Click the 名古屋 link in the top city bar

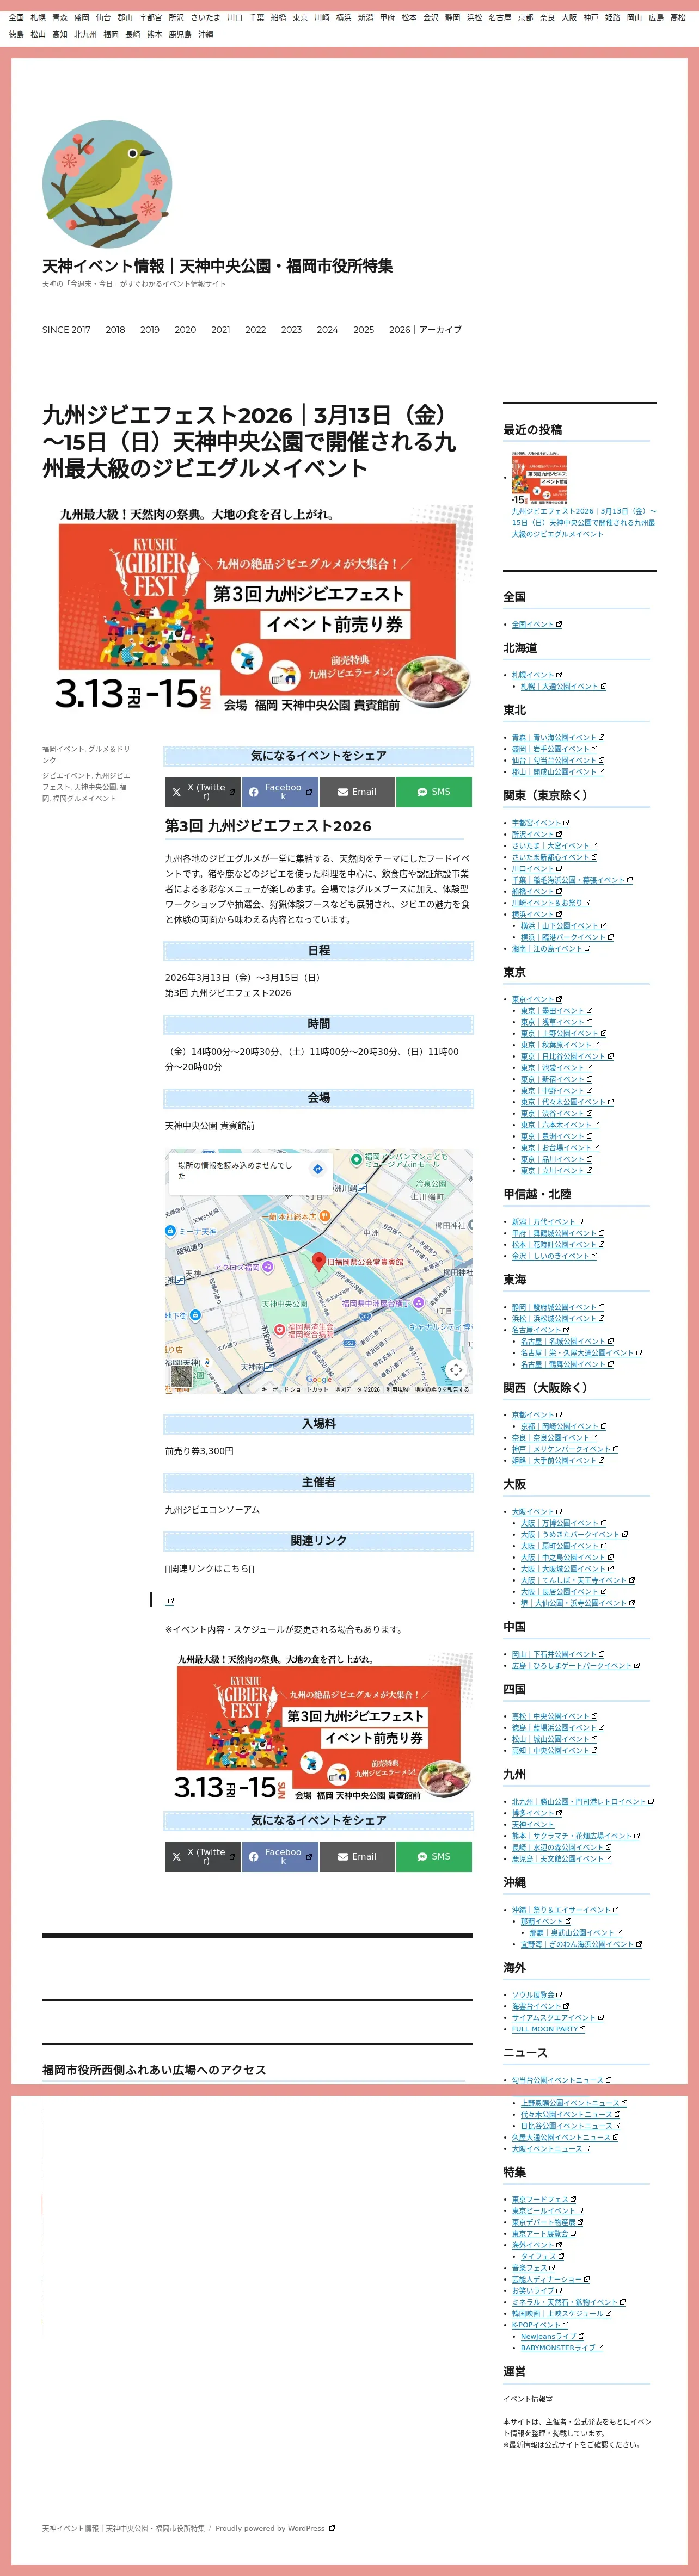pos(500,17)
